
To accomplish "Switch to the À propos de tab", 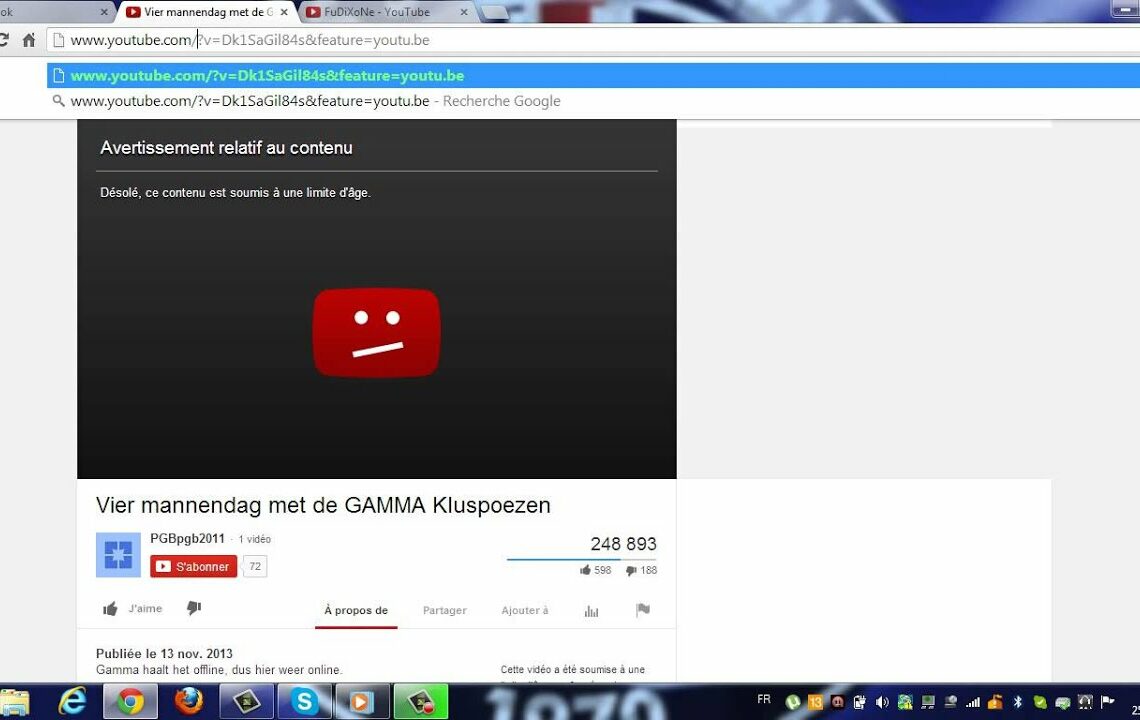I will pyautogui.click(x=356, y=610).
